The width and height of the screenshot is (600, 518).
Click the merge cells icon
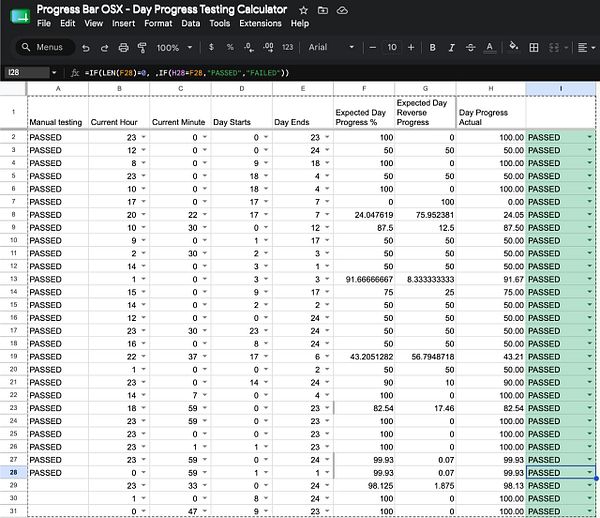tap(554, 47)
